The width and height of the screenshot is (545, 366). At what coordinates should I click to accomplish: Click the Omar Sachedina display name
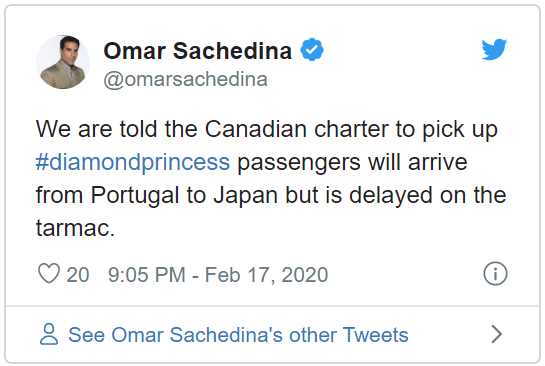[197, 51]
